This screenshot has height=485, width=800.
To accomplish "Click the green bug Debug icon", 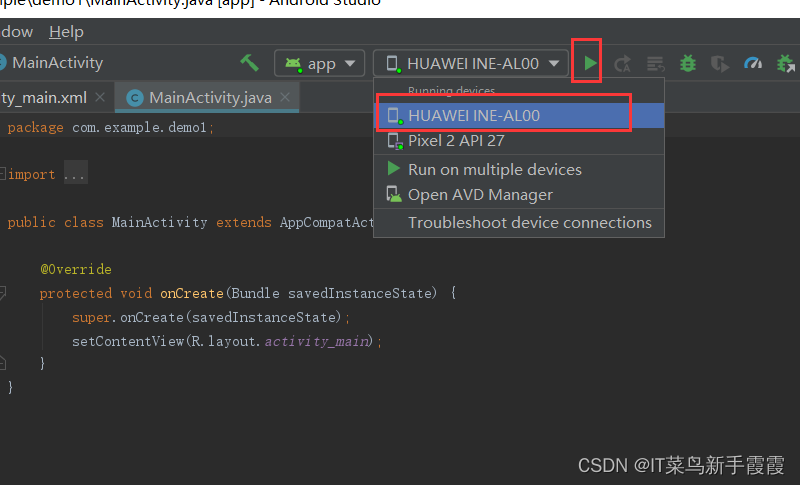I will [x=688, y=64].
